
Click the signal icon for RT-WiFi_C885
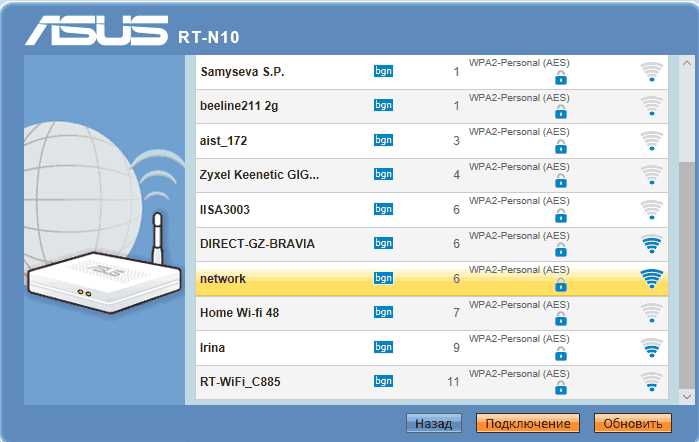coord(651,382)
